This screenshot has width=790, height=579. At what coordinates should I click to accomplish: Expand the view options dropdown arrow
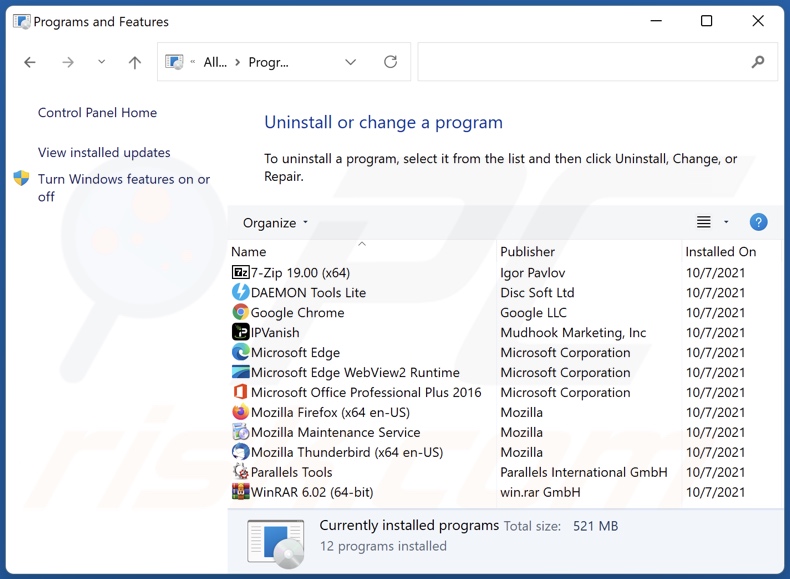[x=726, y=222]
